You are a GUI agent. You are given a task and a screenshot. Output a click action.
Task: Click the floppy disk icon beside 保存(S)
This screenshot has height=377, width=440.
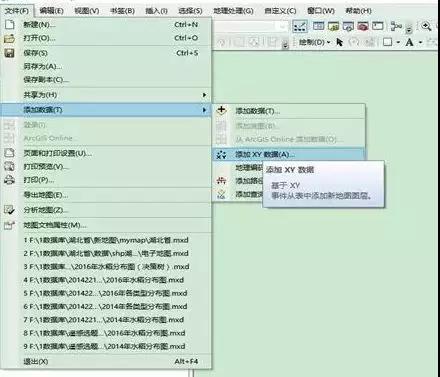point(9,53)
